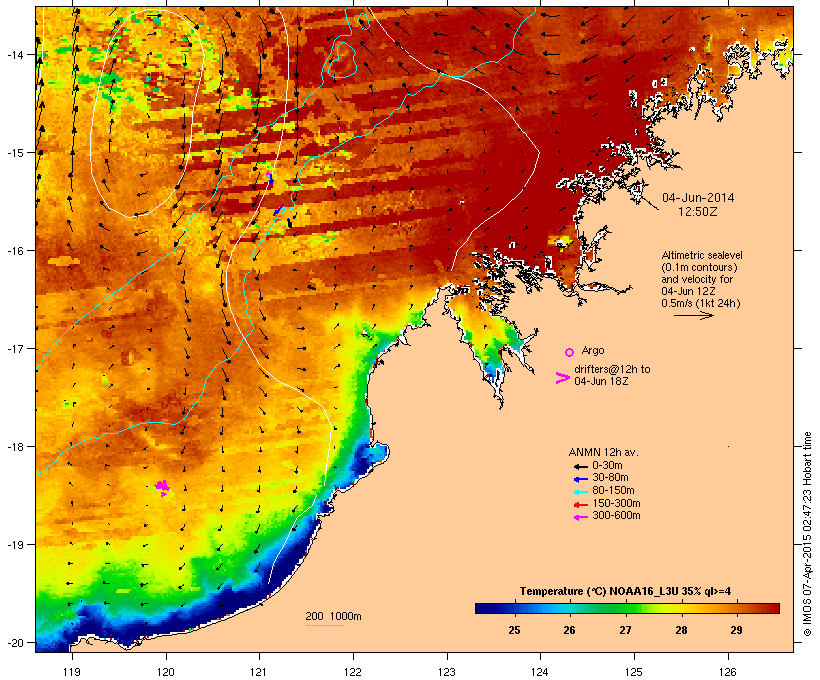Click the date label 04-Jun-2014
Image resolution: width=820 pixels, height=680 pixels.
698,198
